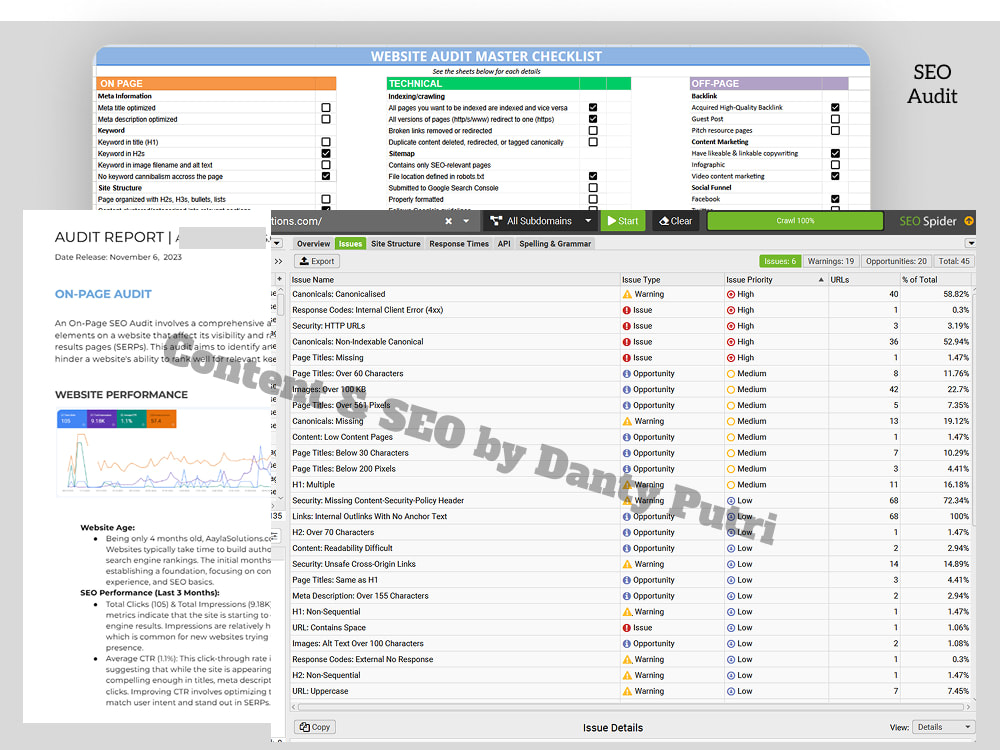1000x750 pixels.
Task: Click the warning icon for H1: Non-Sequential
Action: (x=627, y=612)
